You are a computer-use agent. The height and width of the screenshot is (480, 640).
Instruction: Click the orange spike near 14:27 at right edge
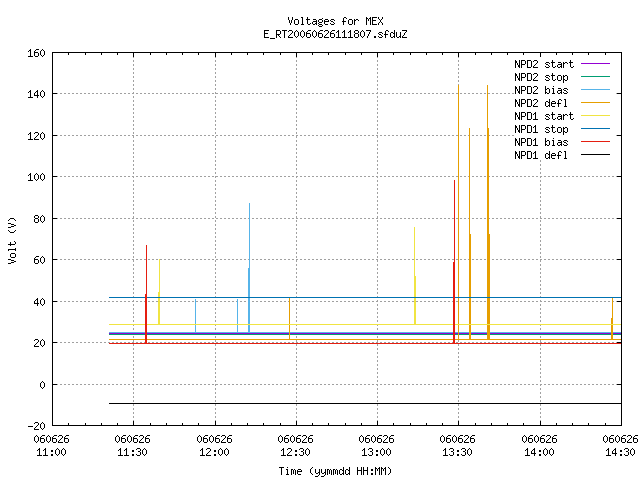[612, 318]
